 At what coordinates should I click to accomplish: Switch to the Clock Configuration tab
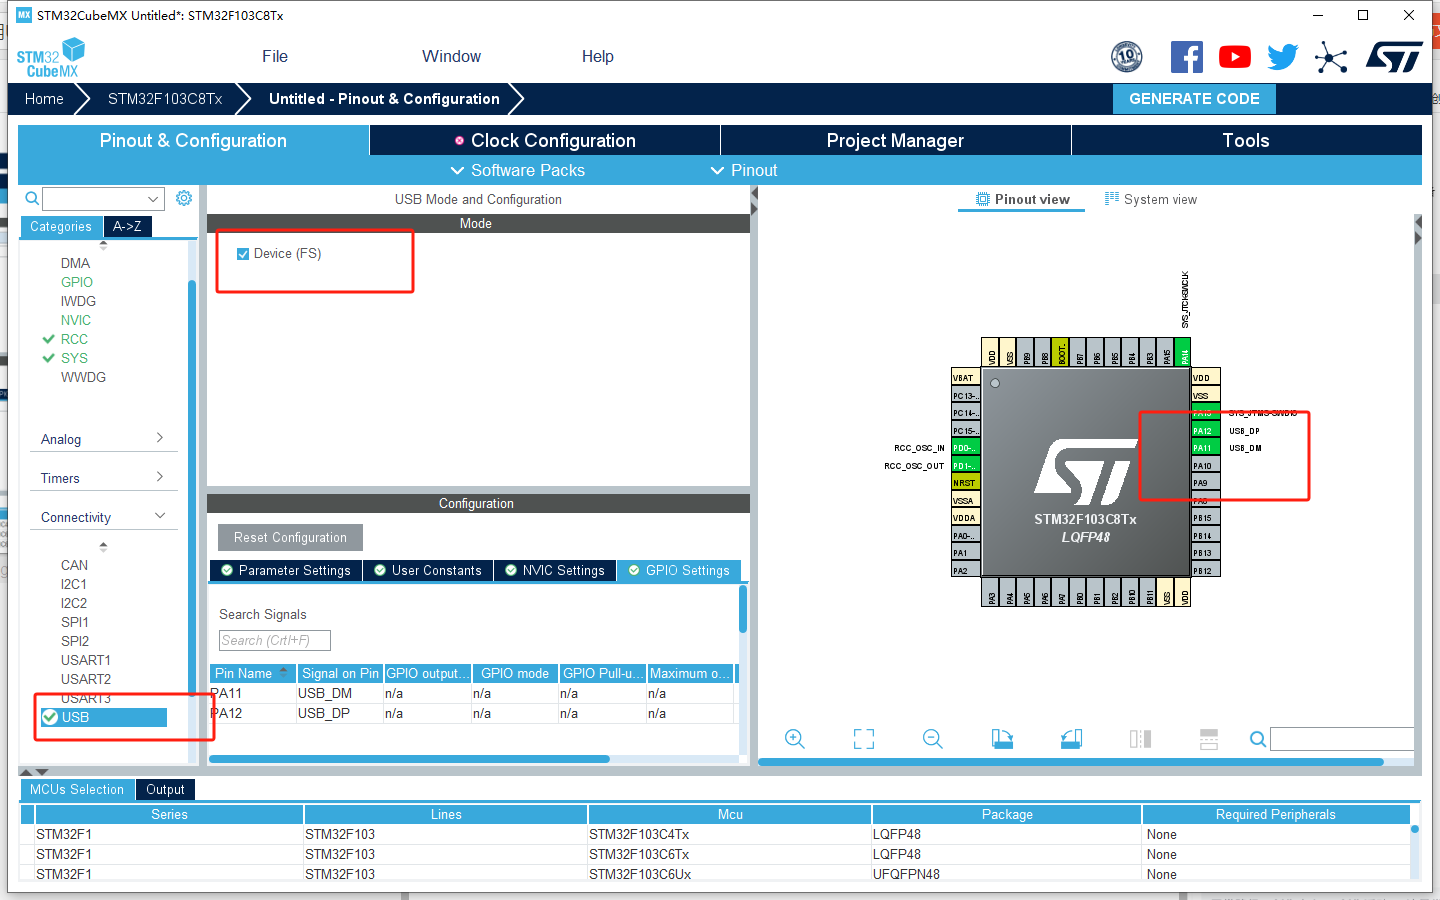pyautogui.click(x=544, y=140)
